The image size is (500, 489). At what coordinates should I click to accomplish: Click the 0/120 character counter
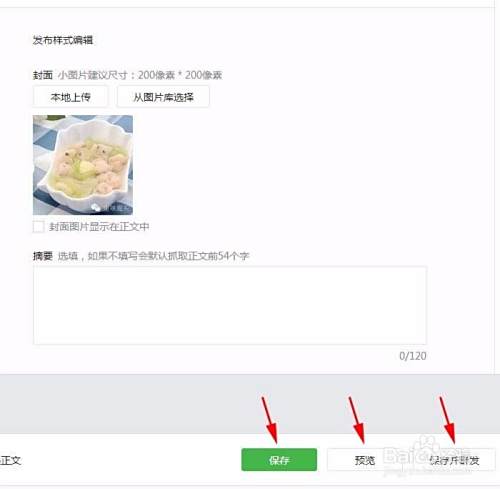(413, 356)
